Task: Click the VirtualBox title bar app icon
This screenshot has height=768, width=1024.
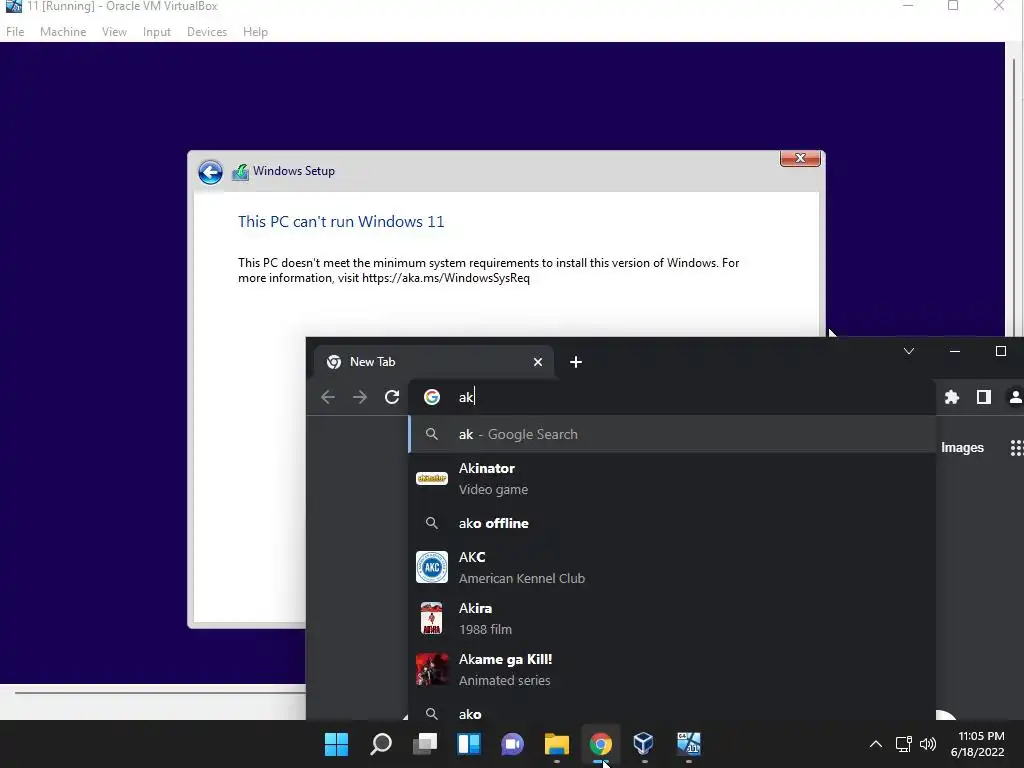Action: coord(13,6)
